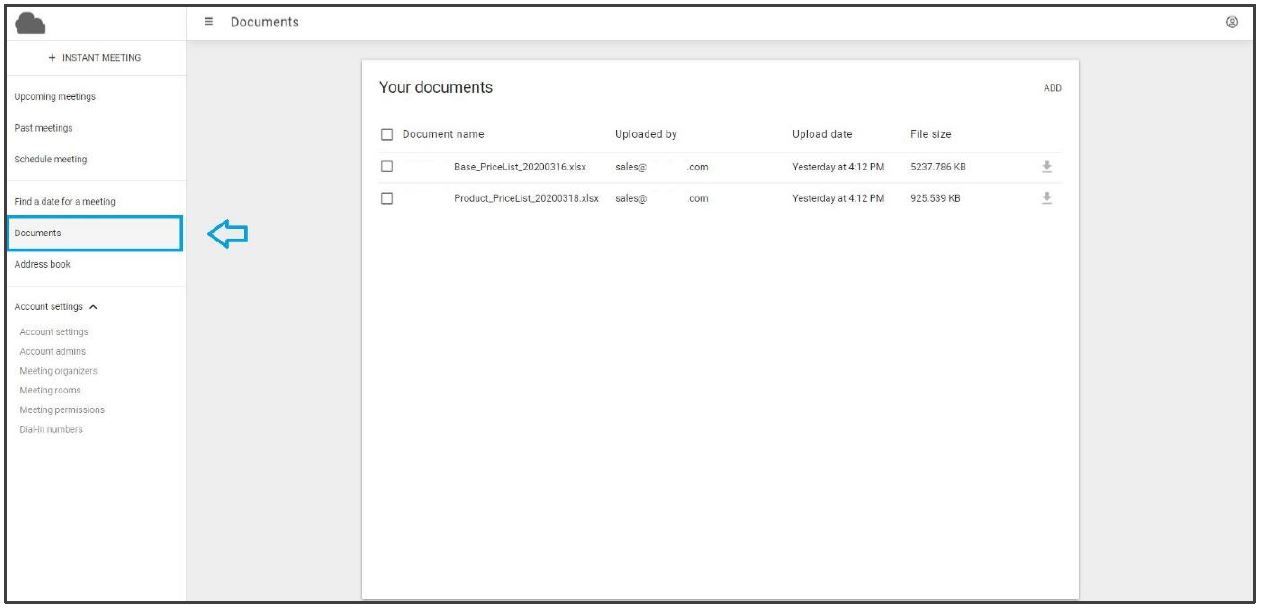
Task: Open the Address book
Action: click(x=43, y=265)
